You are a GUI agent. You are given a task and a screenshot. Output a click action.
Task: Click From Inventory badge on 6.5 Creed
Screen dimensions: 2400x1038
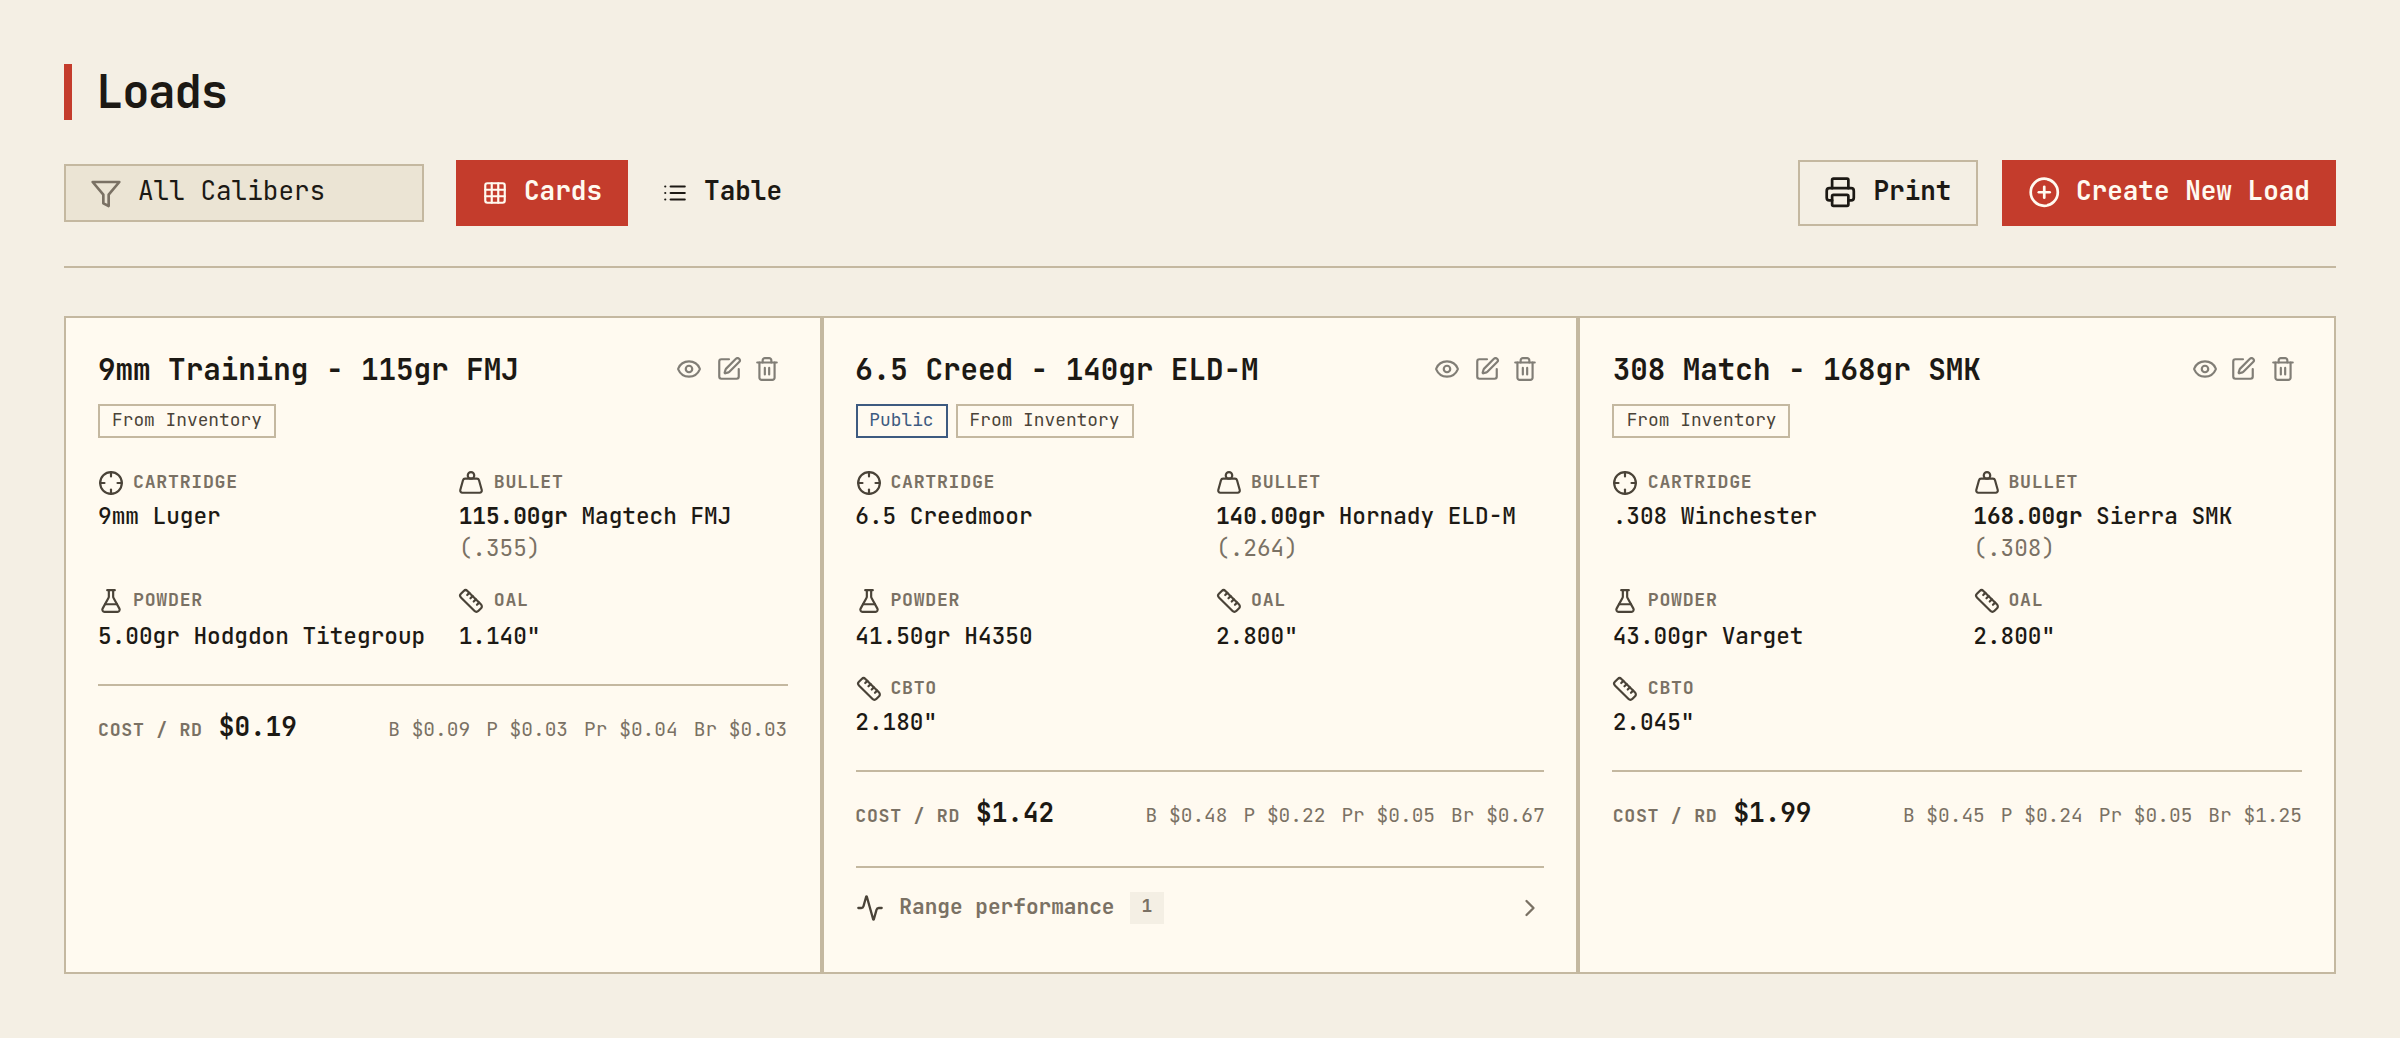click(x=1044, y=421)
